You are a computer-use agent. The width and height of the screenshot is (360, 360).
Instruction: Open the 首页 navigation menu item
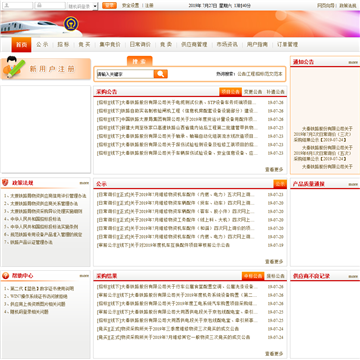[21, 45]
